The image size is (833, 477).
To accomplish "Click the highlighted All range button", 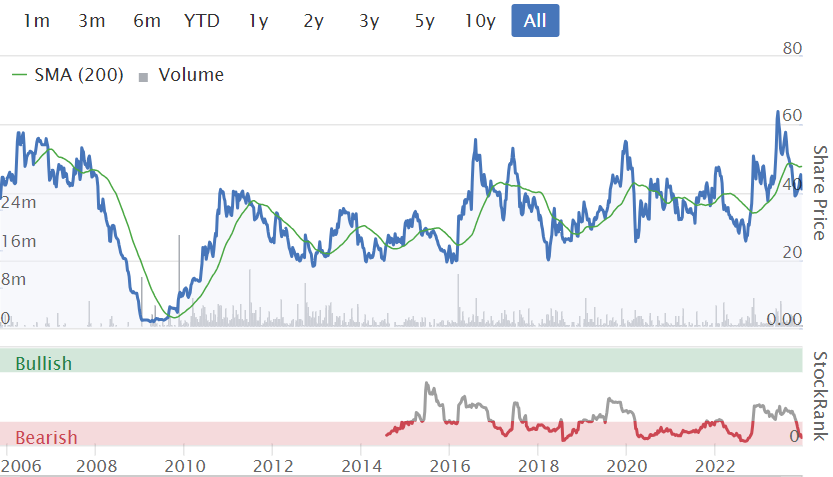I will (535, 21).
